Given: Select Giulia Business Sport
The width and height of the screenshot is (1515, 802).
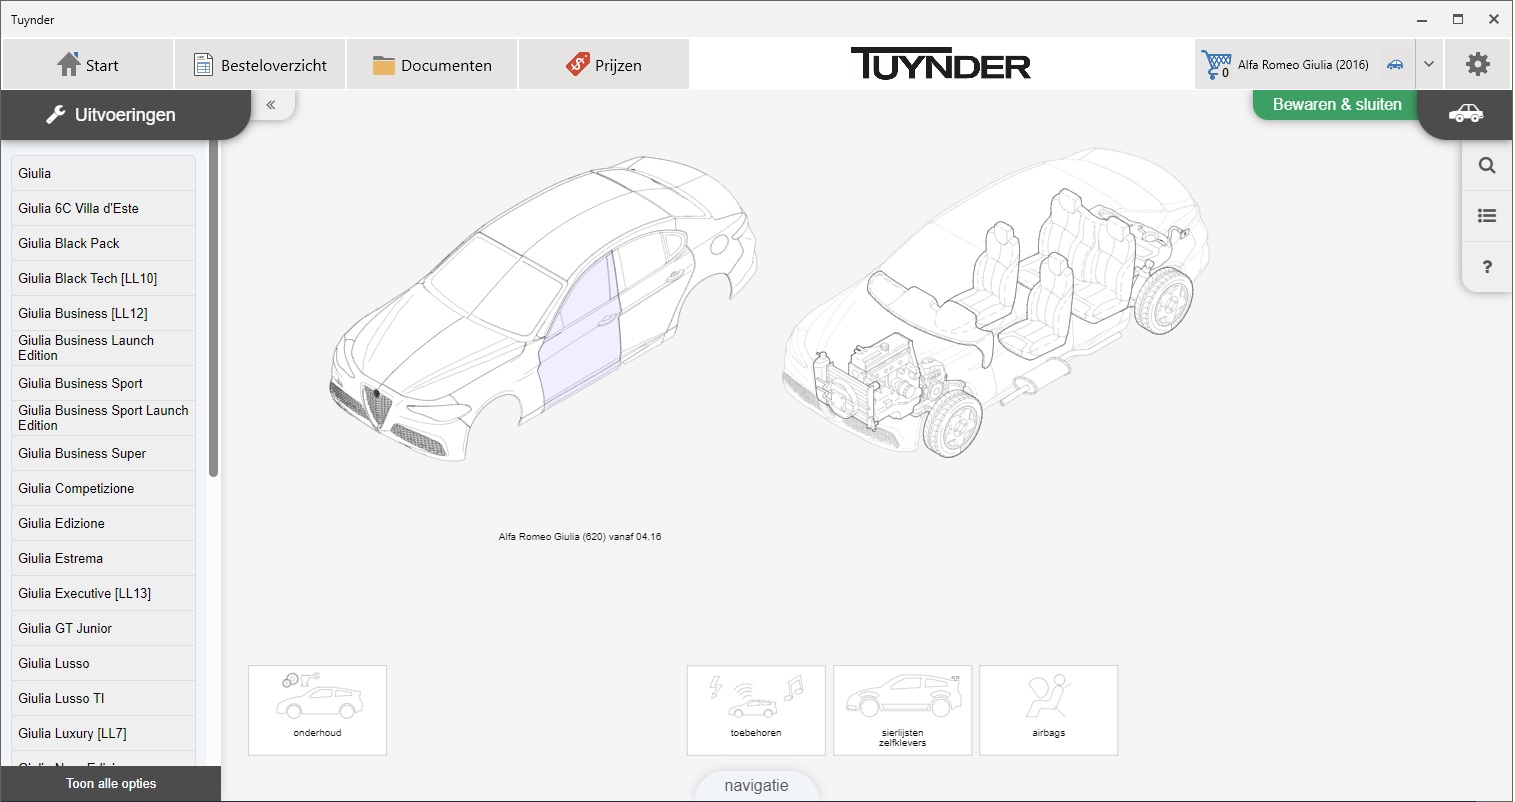Looking at the screenshot, I should (x=103, y=383).
